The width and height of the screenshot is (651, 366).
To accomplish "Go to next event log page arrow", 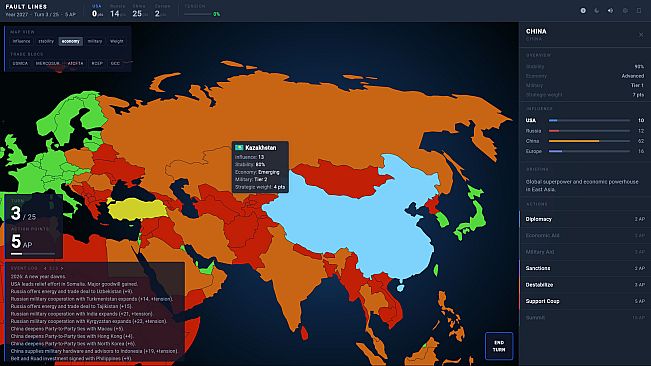I will [x=62, y=268].
